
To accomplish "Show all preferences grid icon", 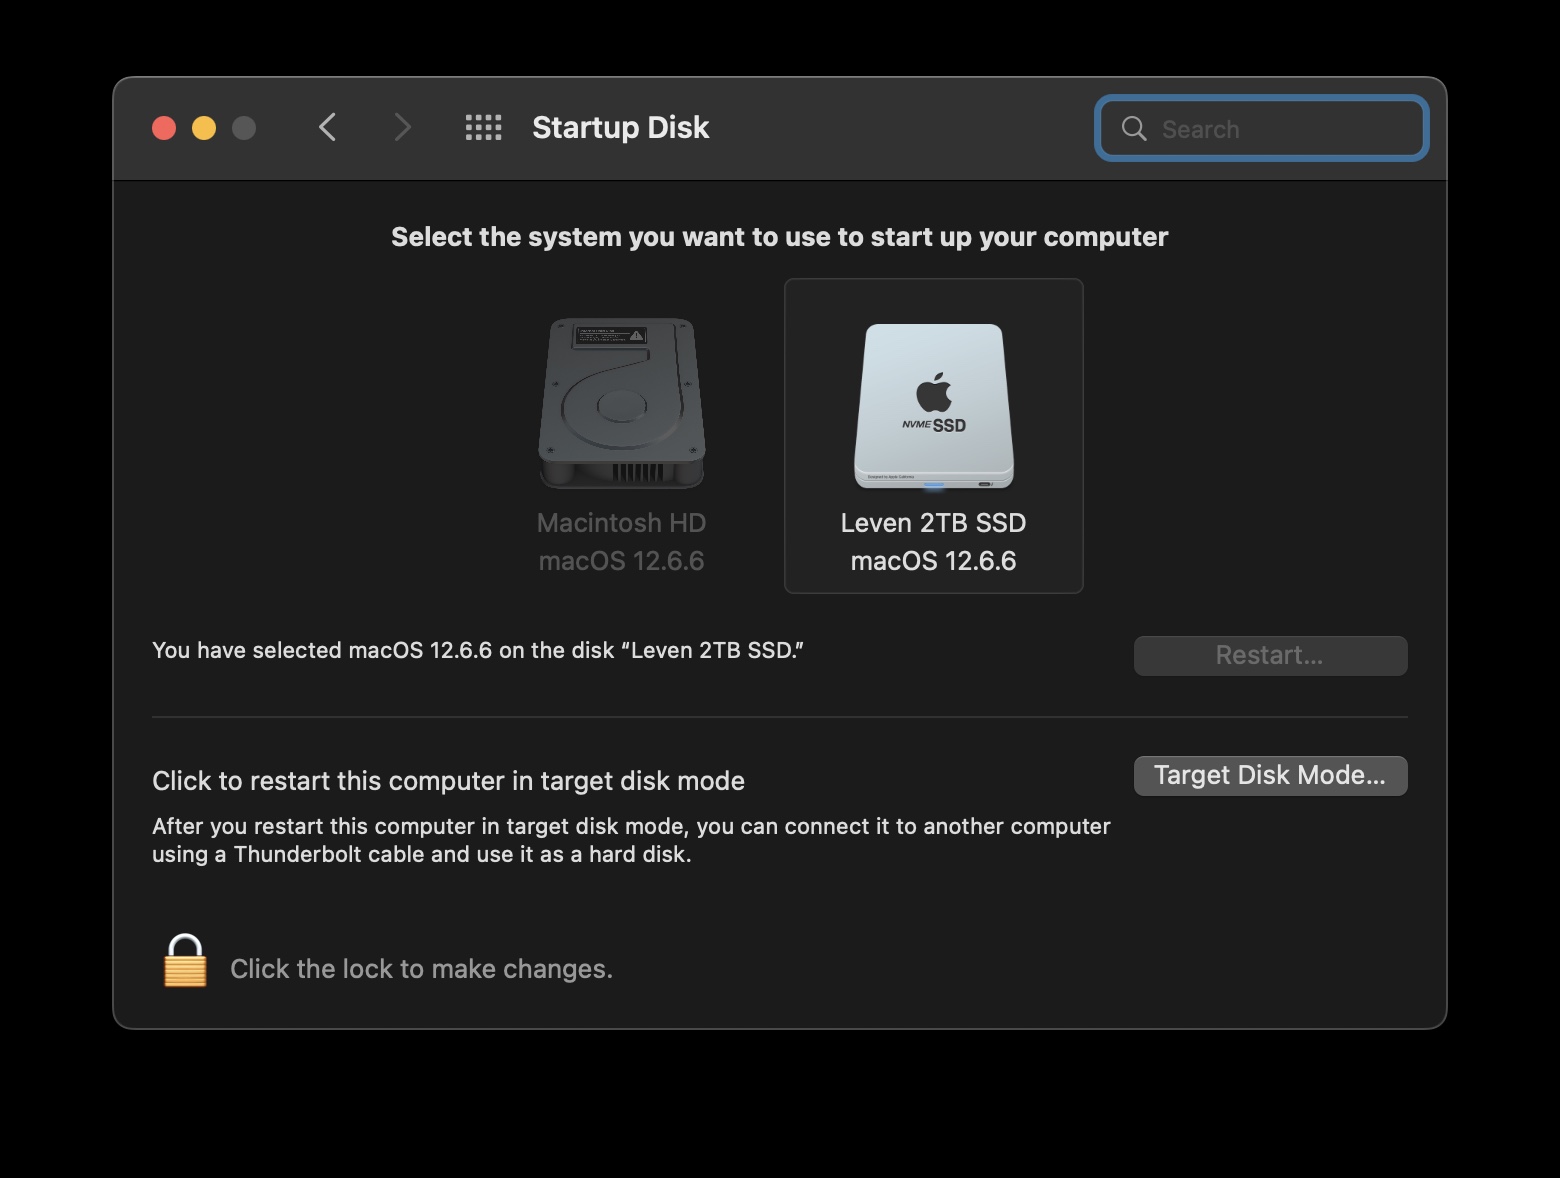I will tap(484, 127).
